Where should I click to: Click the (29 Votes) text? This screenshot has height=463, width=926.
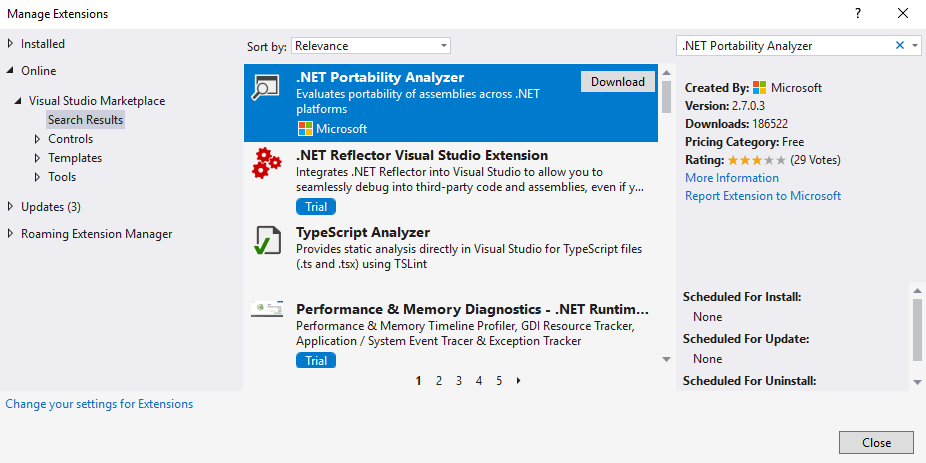[815, 160]
